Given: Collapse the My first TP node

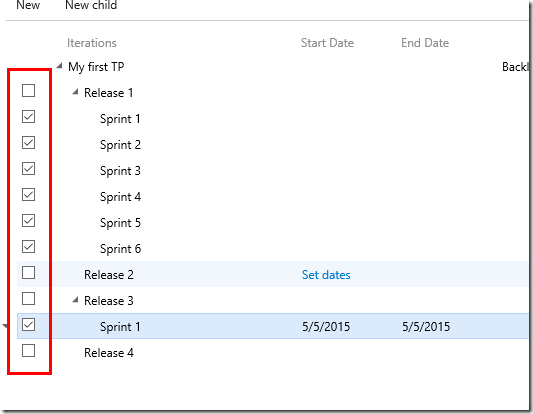Looking at the screenshot, I should (x=59, y=66).
